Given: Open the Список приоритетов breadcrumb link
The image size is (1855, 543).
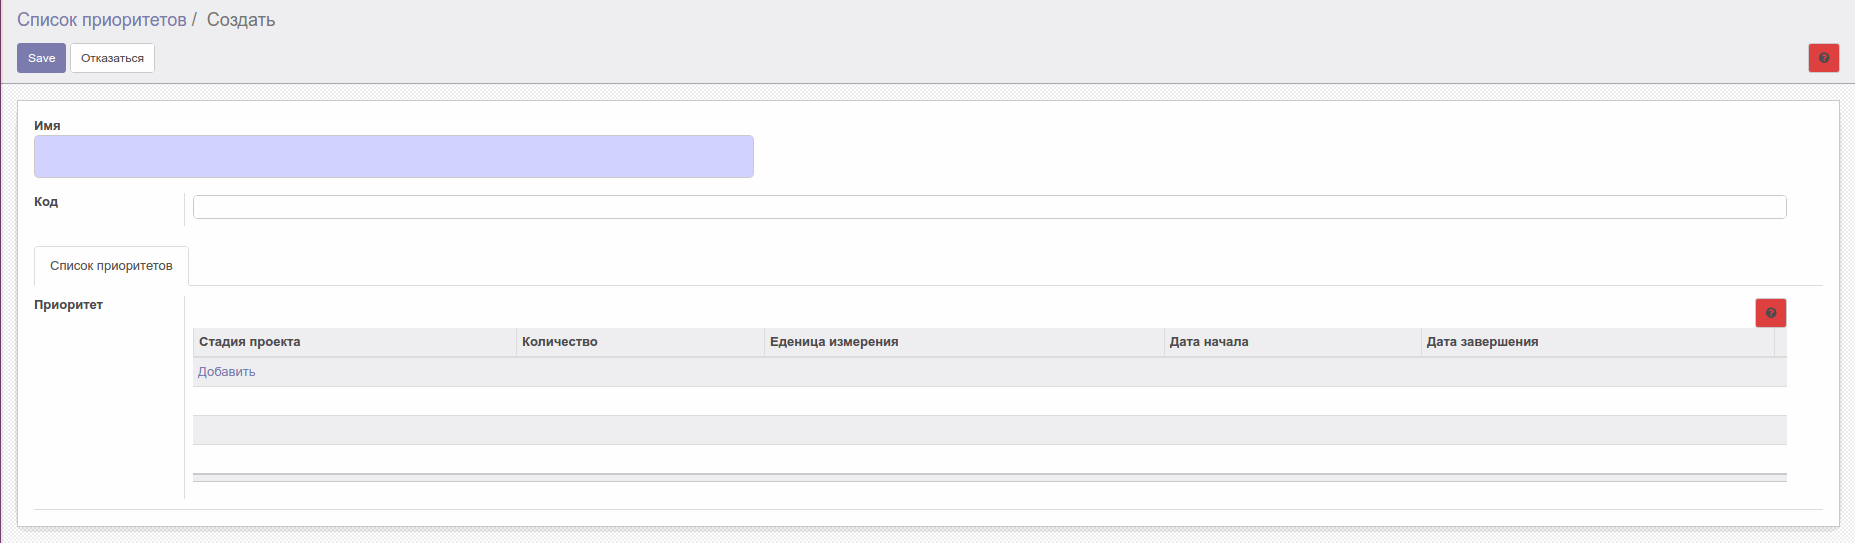Looking at the screenshot, I should pos(102,20).
